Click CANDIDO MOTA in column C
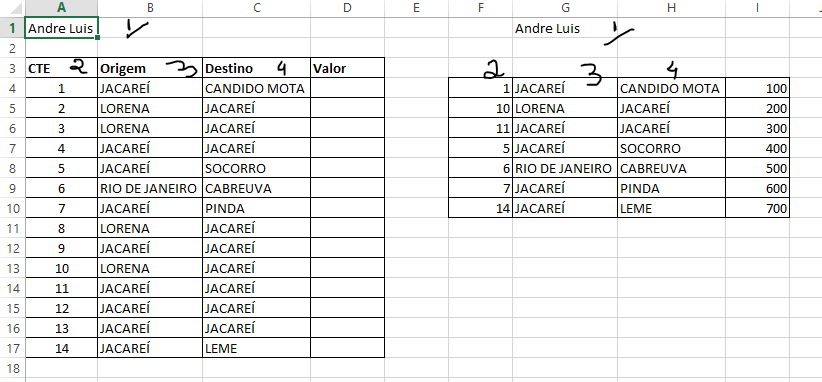The image size is (822, 382). pyautogui.click(x=256, y=89)
